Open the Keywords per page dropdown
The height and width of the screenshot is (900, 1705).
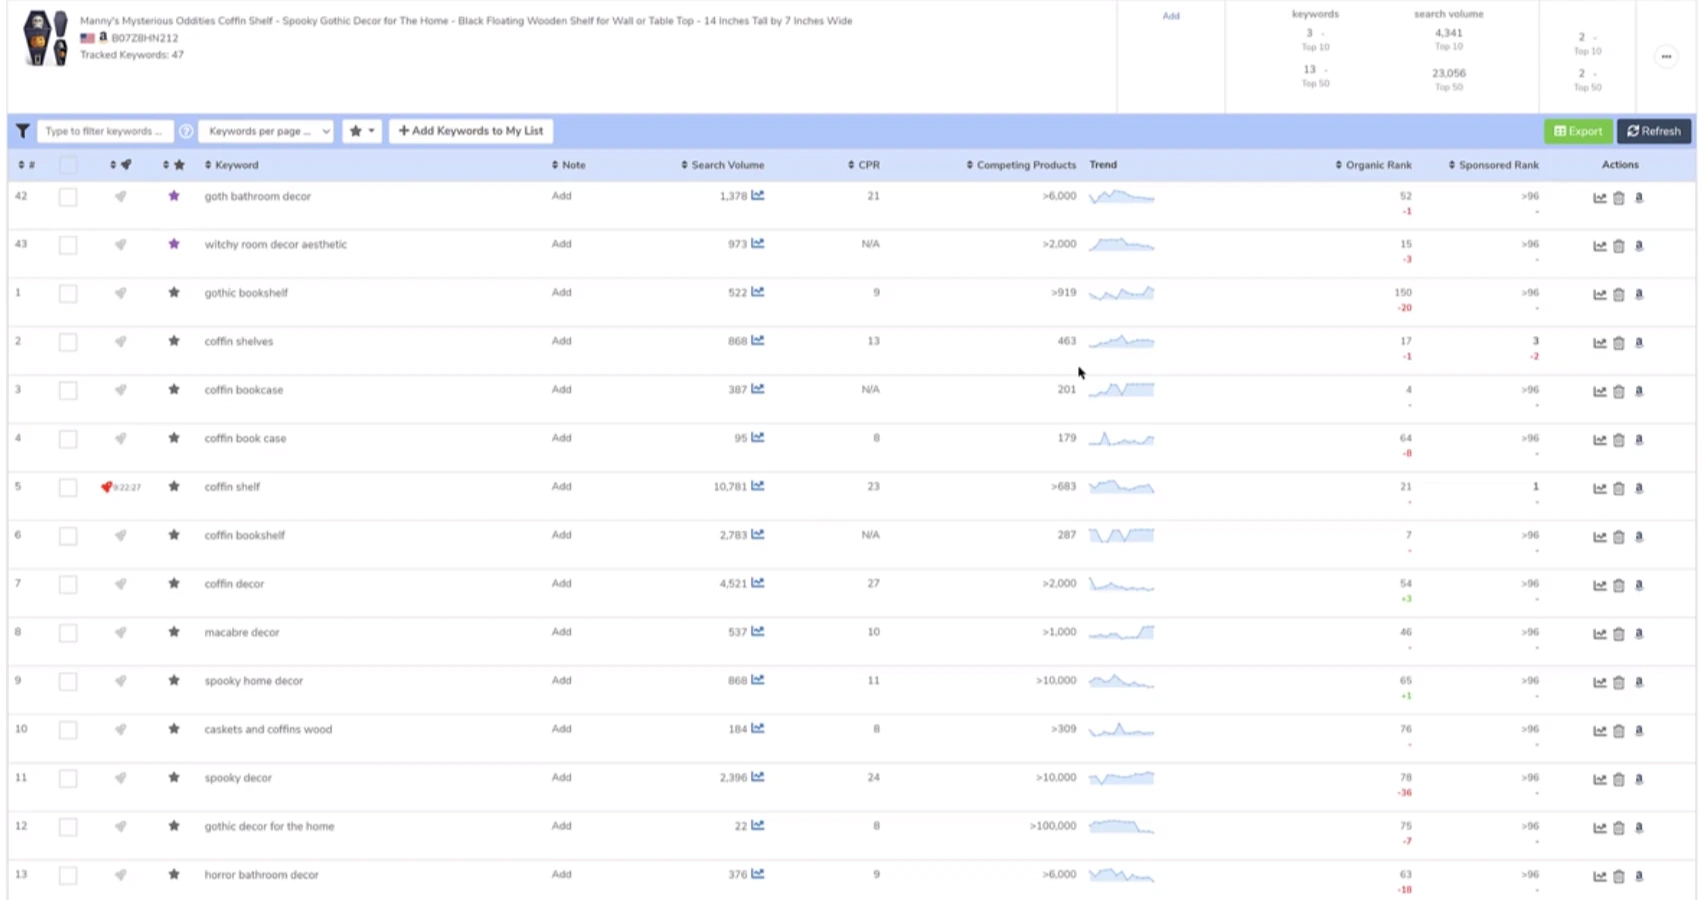coord(266,131)
